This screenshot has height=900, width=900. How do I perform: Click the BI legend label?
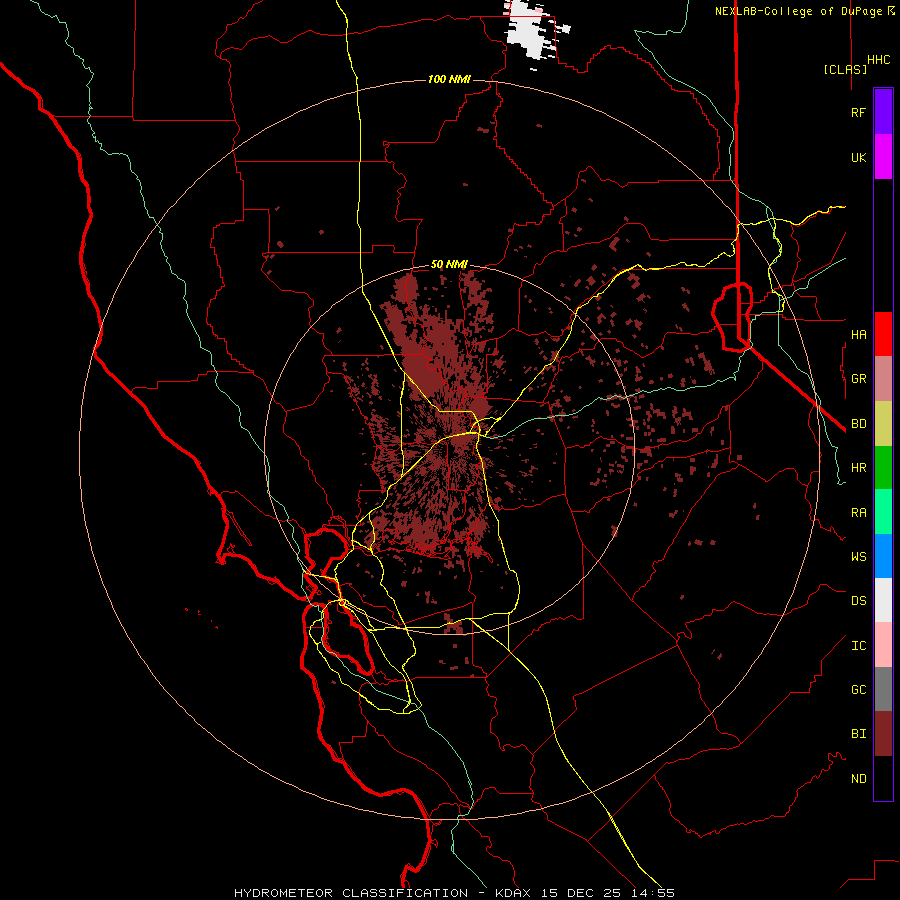tap(858, 734)
